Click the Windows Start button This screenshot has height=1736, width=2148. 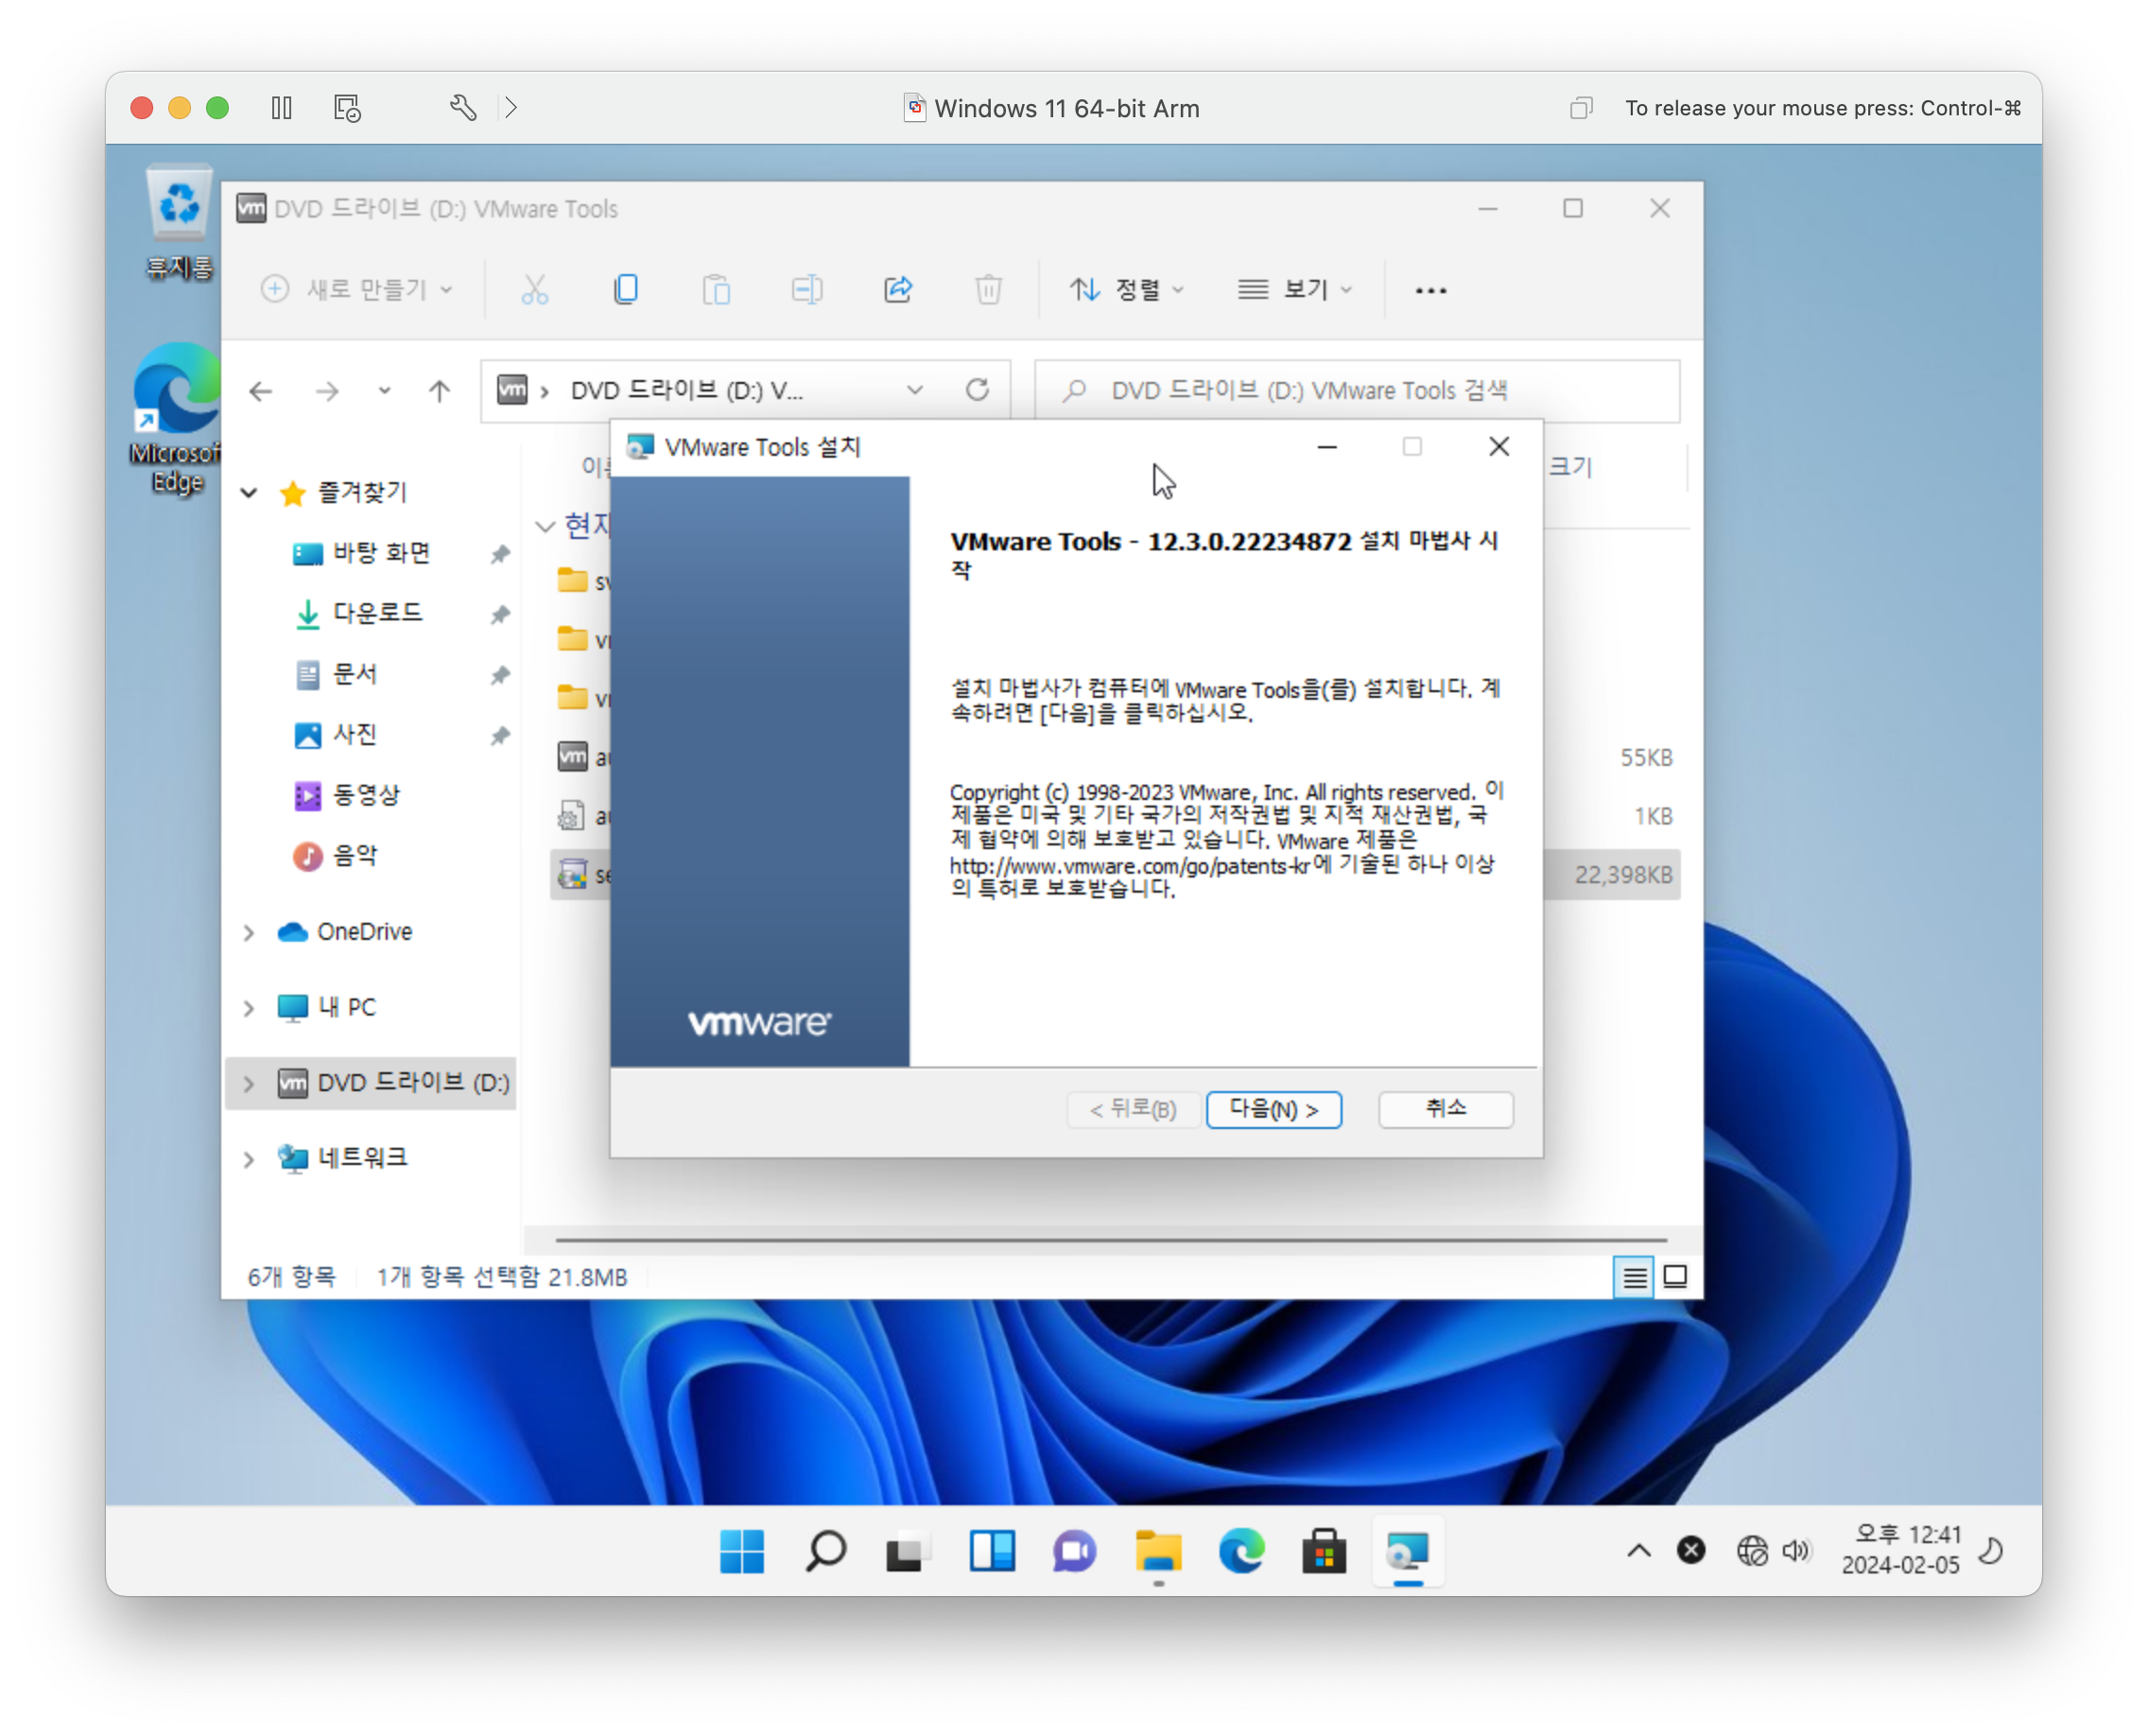[742, 1551]
